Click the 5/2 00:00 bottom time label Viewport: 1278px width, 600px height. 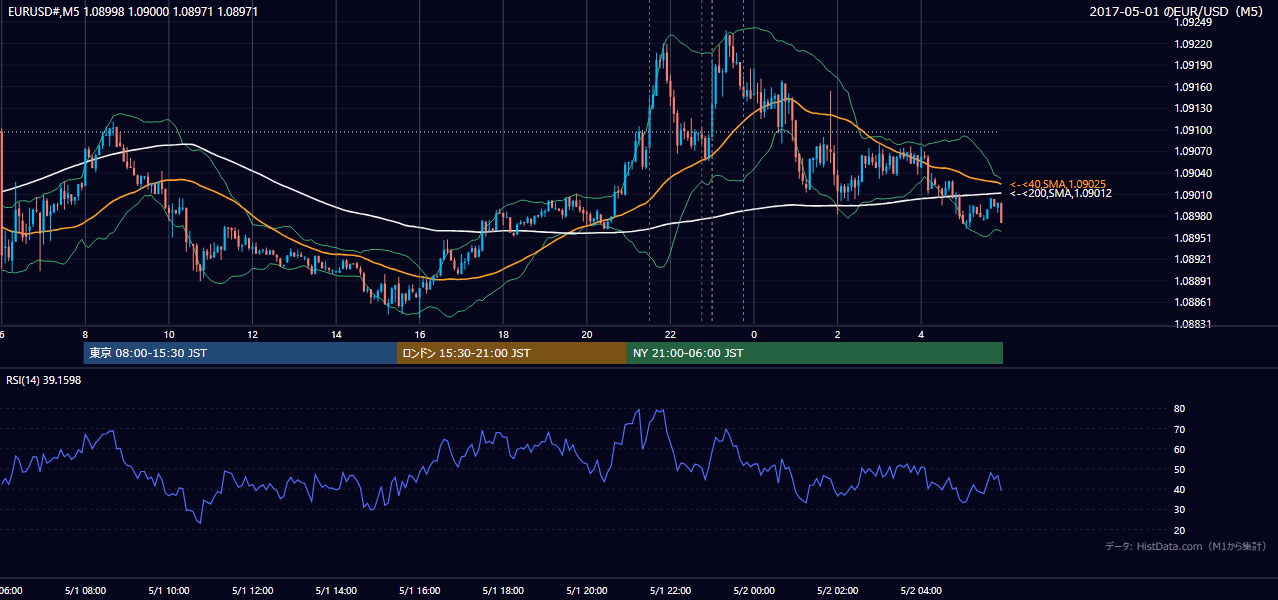pos(754,590)
